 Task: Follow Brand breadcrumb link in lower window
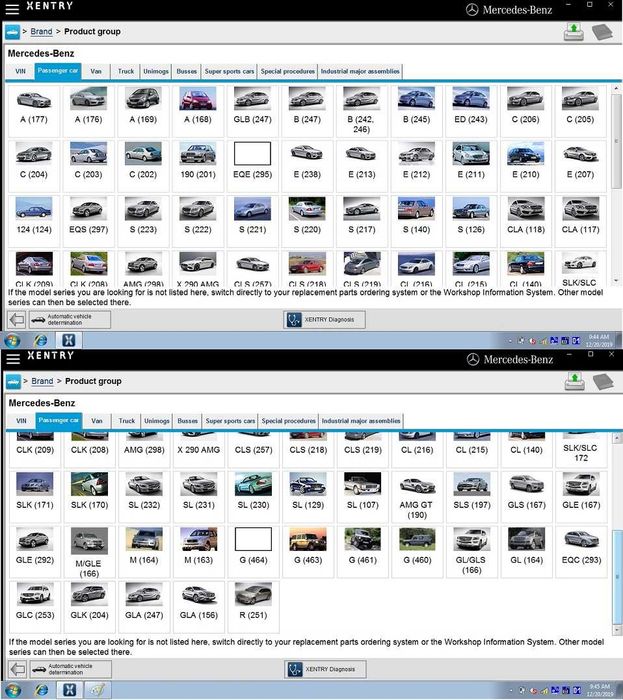[42, 381]
